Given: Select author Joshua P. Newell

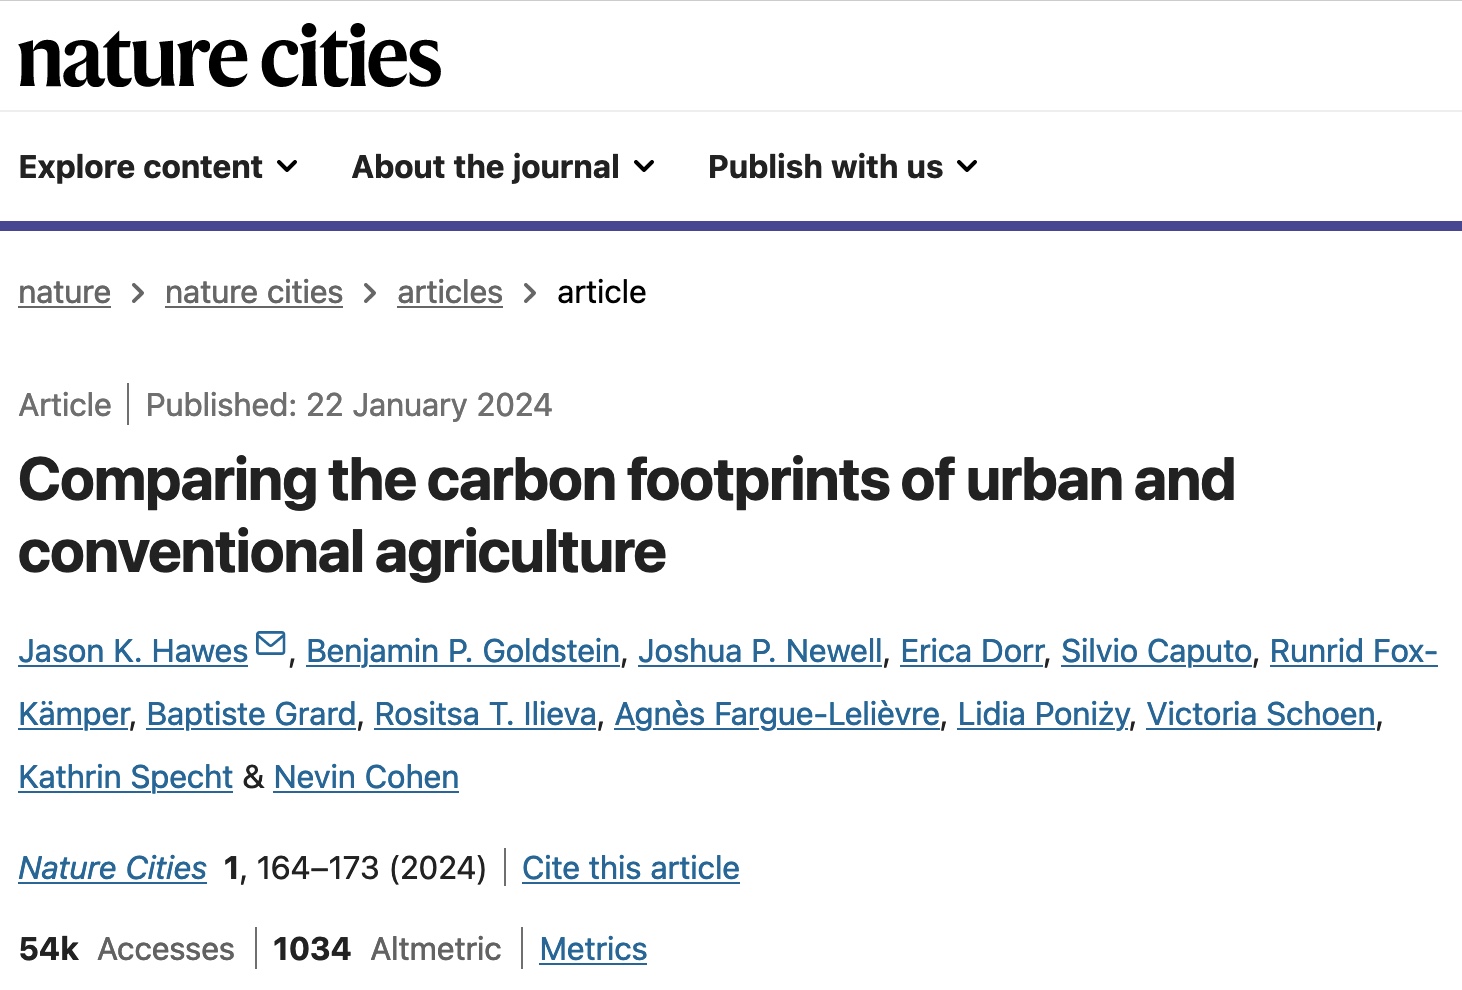Looking at the screenshot, I should click(760, 651).
